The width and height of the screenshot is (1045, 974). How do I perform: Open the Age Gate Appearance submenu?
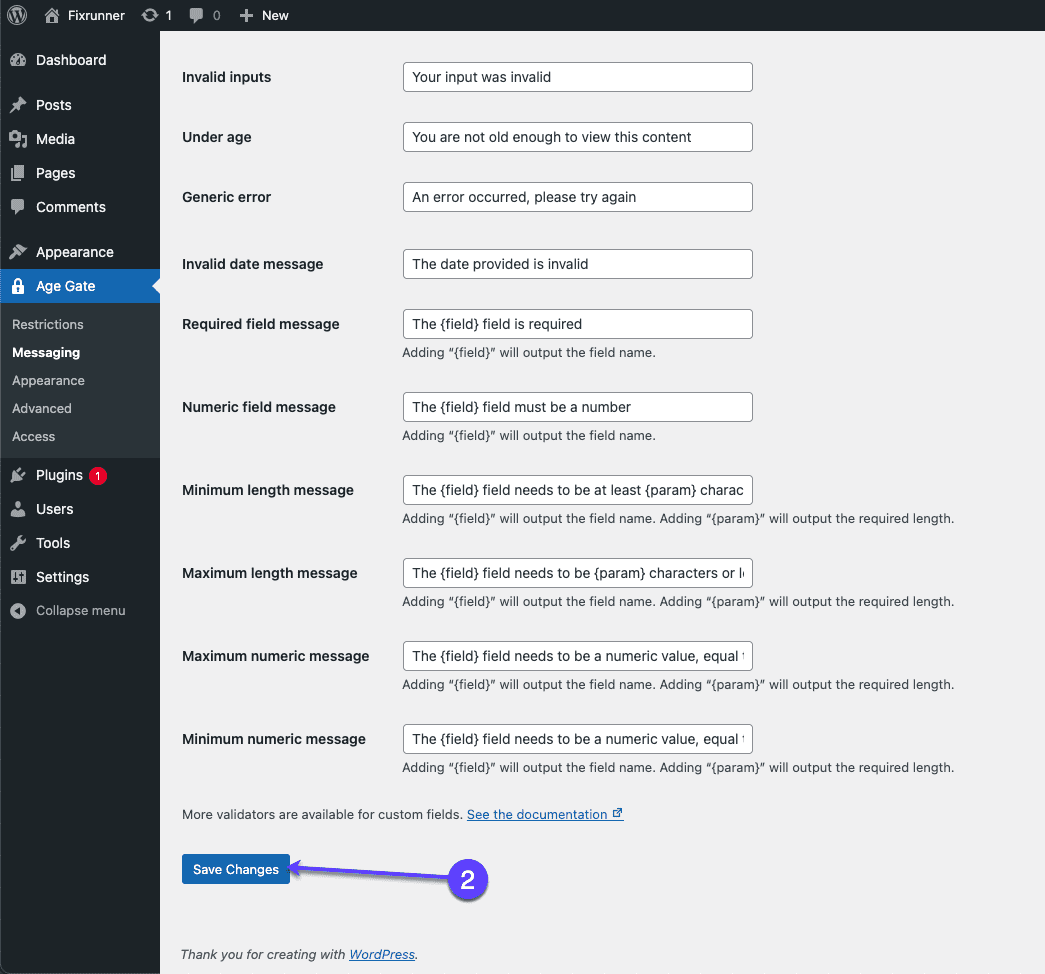48,380
